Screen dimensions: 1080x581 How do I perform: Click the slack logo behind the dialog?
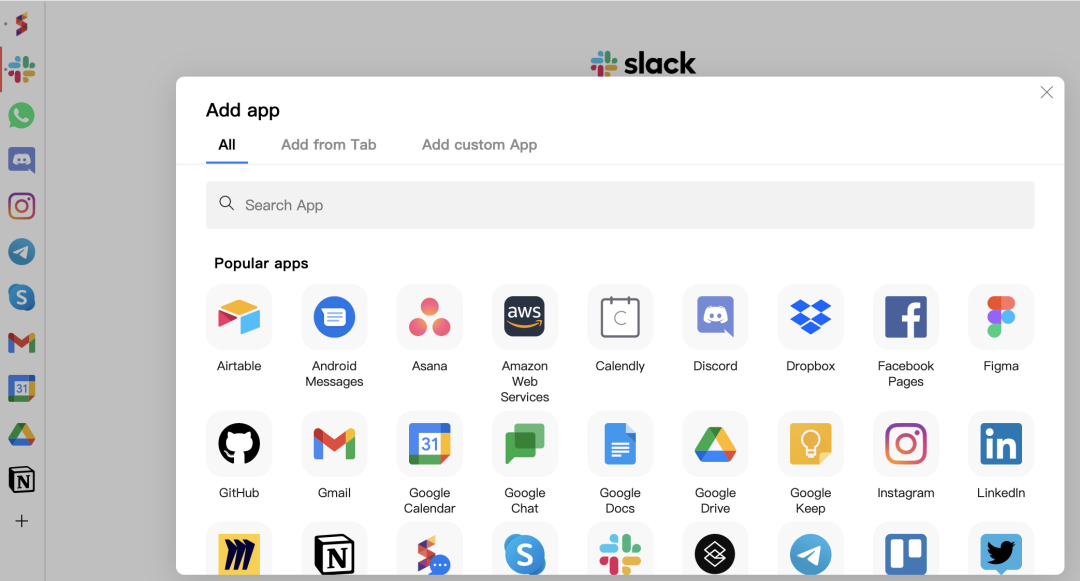click(x=643, y=63)
